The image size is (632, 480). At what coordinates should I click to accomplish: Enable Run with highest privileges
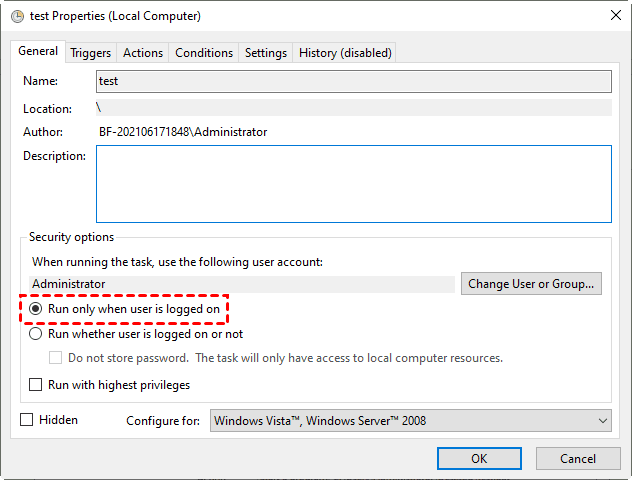tap(37, 385)
